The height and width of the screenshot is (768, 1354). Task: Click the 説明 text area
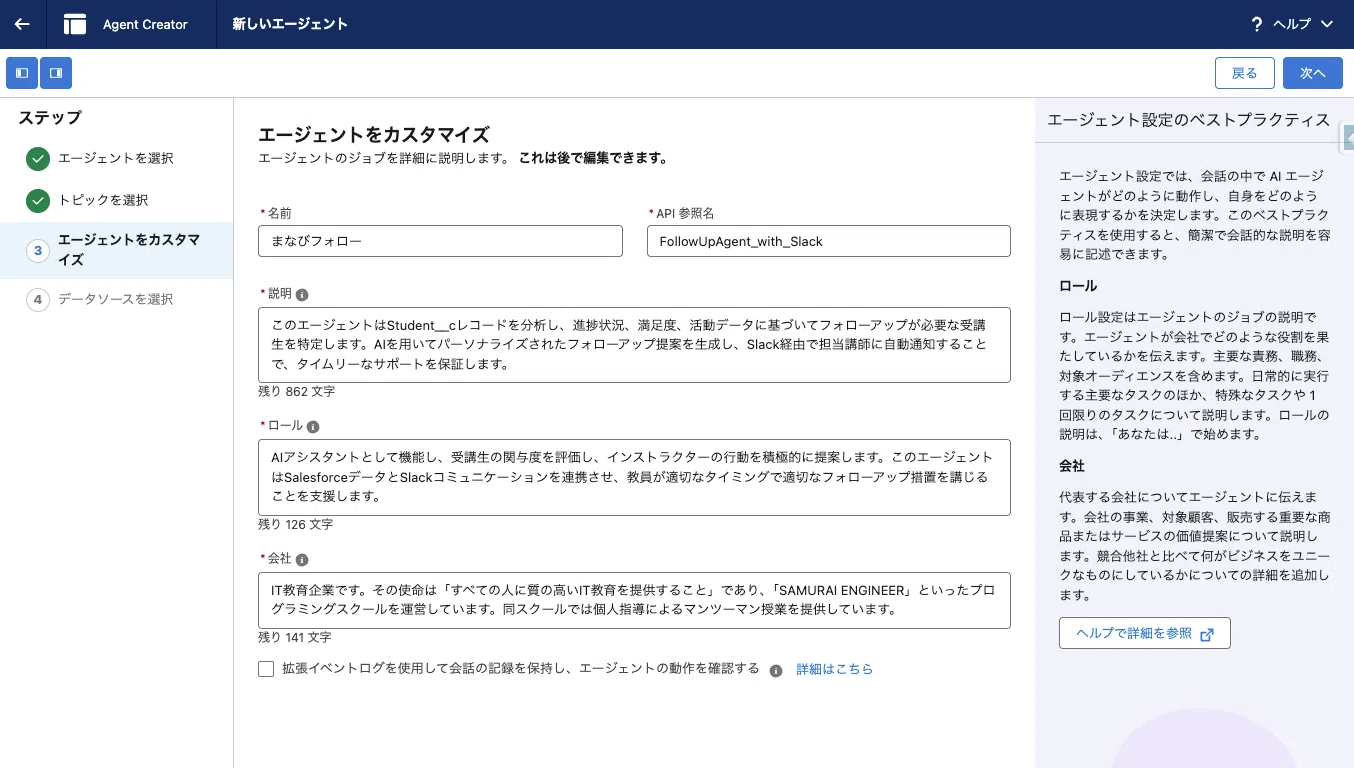[x=634, y=345]
